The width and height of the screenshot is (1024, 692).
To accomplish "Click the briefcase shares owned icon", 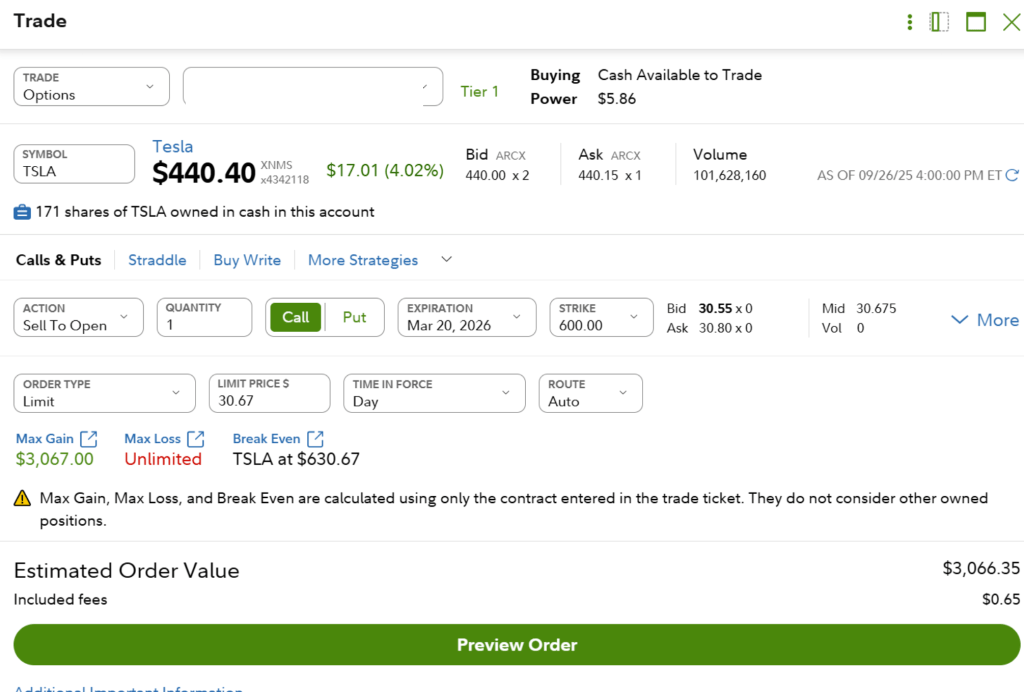I will tap(22, 212).
